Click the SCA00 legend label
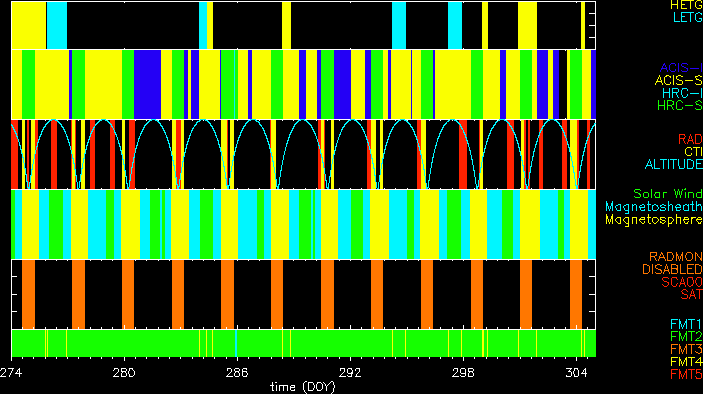This screenshot has height=394, width=703. pos(682,282)
